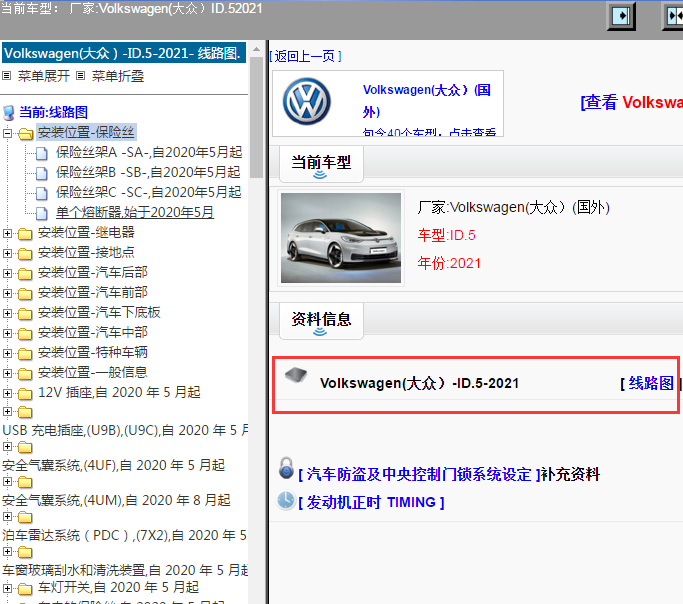This screenshot has width=683, height=604.
Task: Click the panel split arrows button at top-right edge
Action: point(674,16)
